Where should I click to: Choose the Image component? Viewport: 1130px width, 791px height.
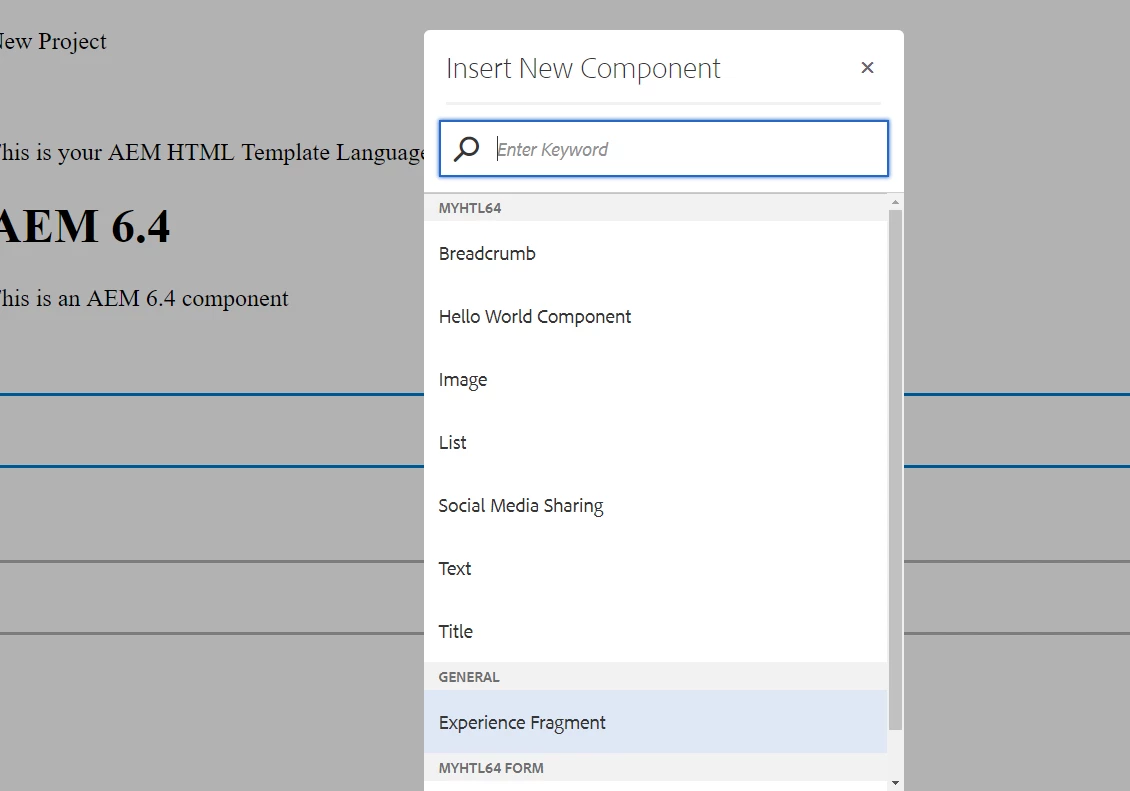tap(655, 380)
